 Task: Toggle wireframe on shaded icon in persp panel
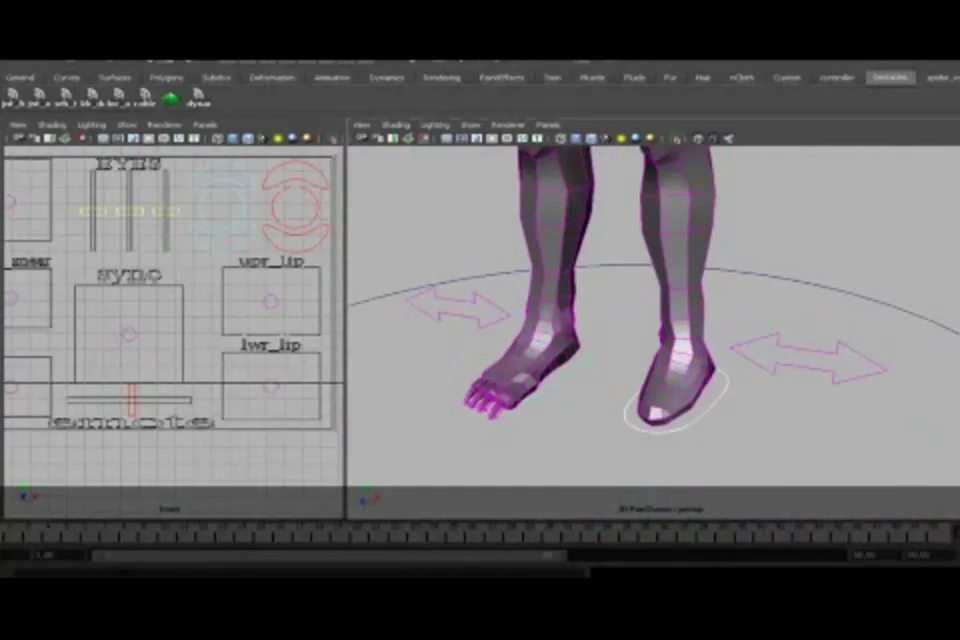tap(591, 139)
